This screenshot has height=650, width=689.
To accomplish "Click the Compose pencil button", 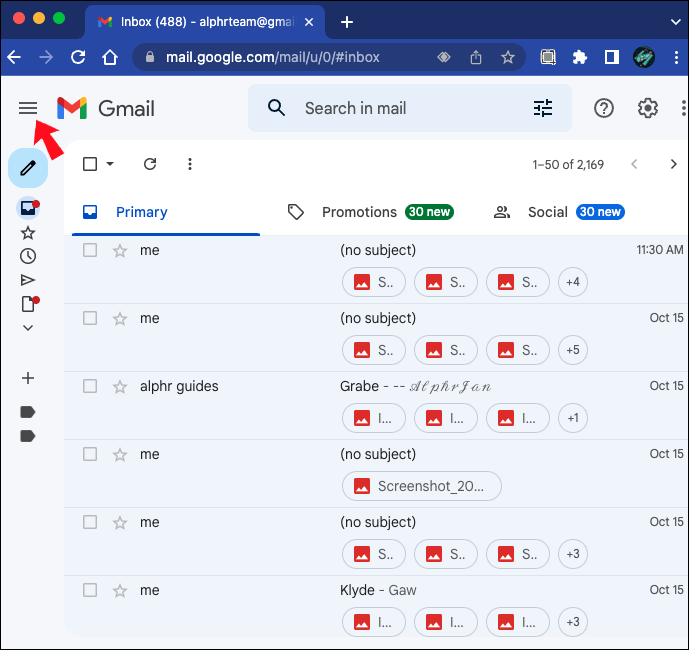I will tap(28, 168).
